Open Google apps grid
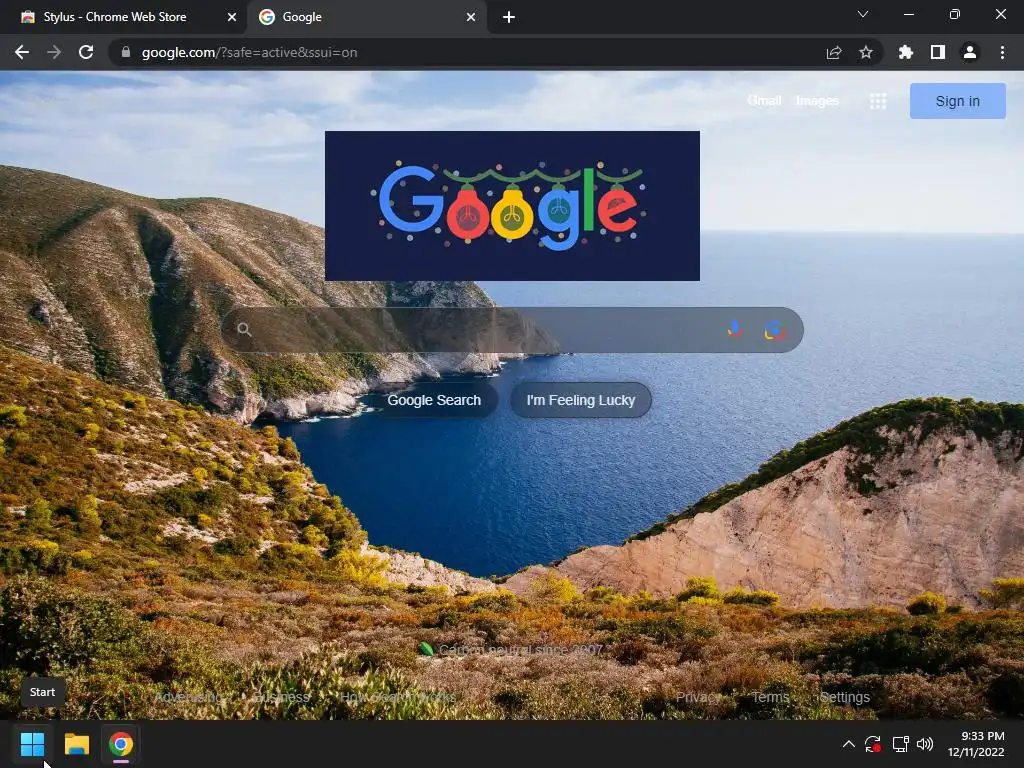Screen dimensions: 1024x768 click(878, 101)
